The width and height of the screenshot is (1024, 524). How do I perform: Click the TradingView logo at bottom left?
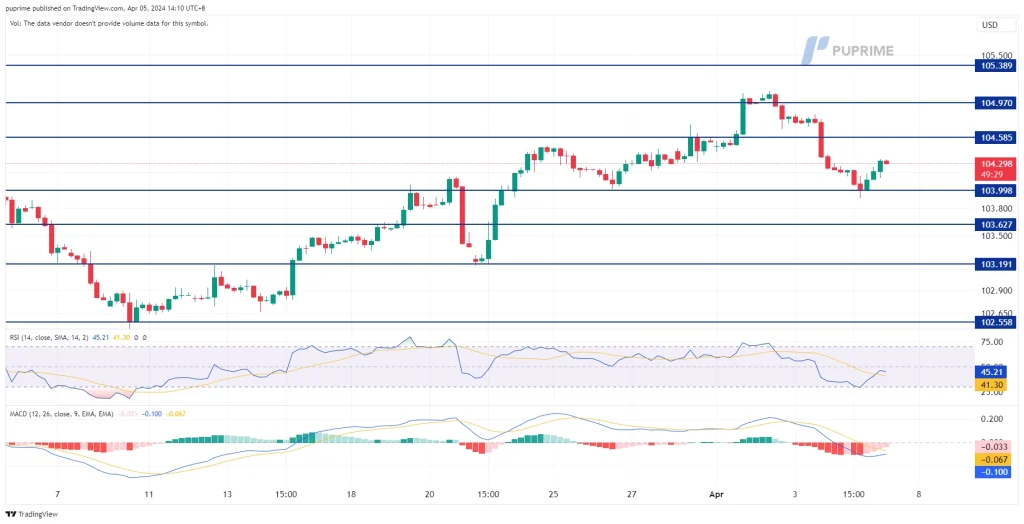pyautogui.click(x=30, y=513)
